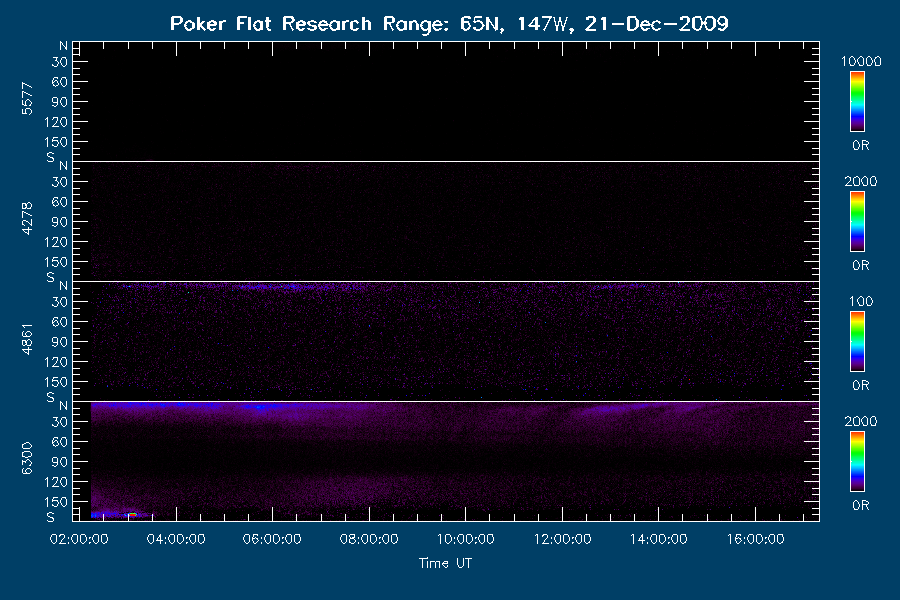Click the "90" tick label of the 4278 panel

(60, 222)
